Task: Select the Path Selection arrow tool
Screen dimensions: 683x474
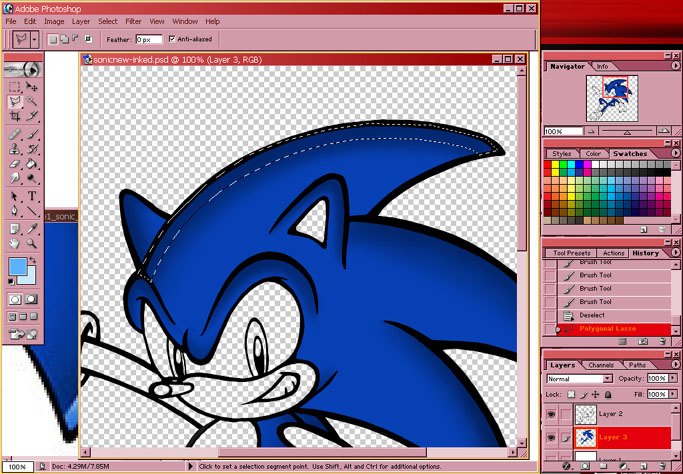Action: [15, 196]
